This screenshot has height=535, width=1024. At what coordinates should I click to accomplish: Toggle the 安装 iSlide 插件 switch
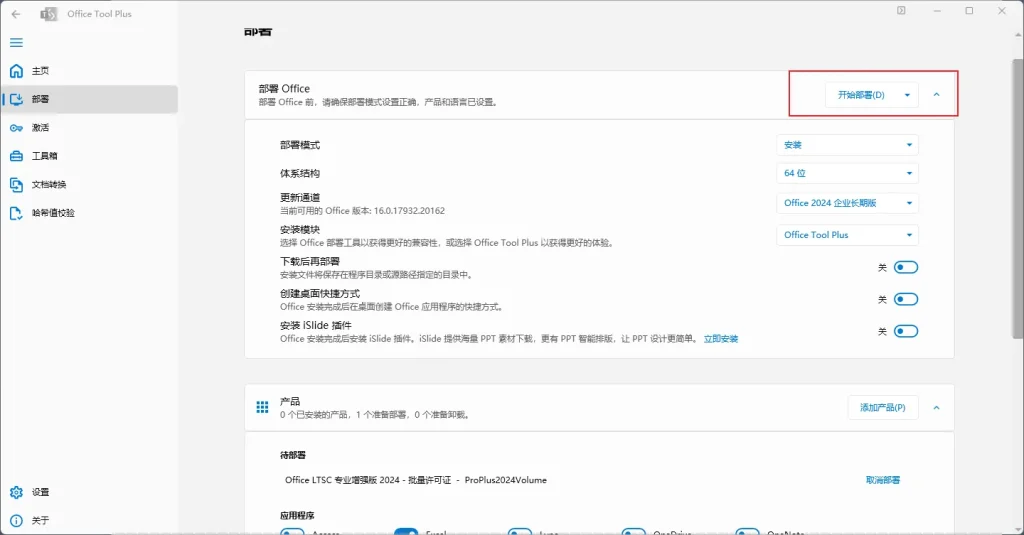906,331
